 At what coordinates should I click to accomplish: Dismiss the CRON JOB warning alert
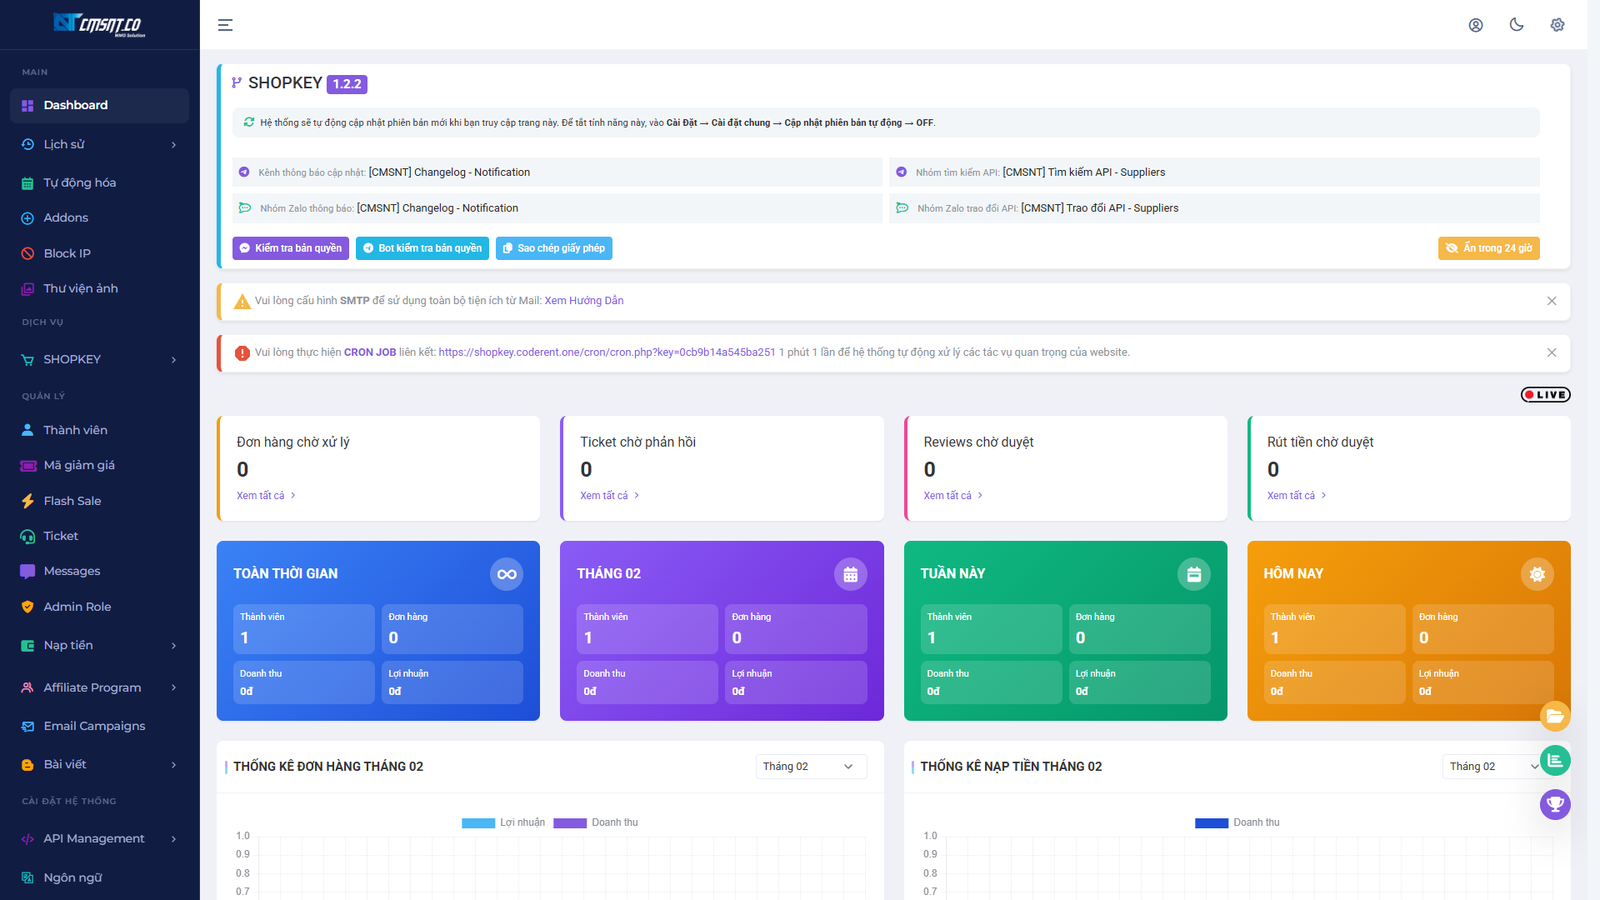(1551, 353)
